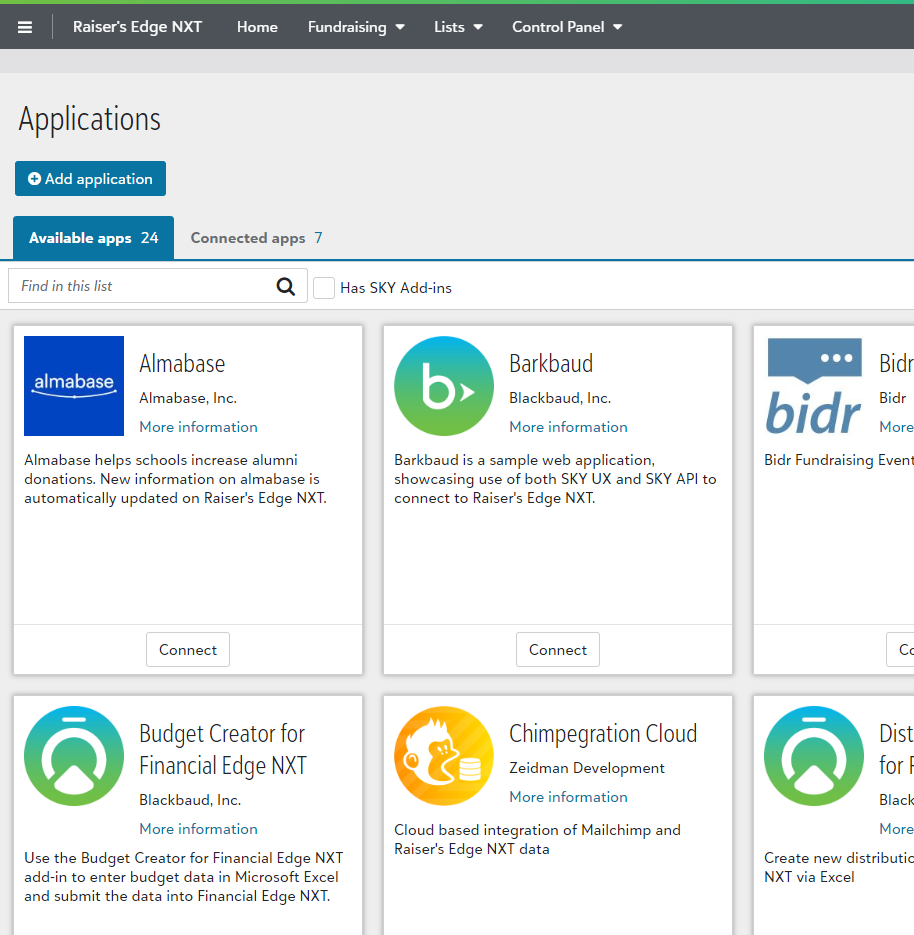Click the Budget Creator app icon
This screenshot has height=935, width=914.
point(74,756)
